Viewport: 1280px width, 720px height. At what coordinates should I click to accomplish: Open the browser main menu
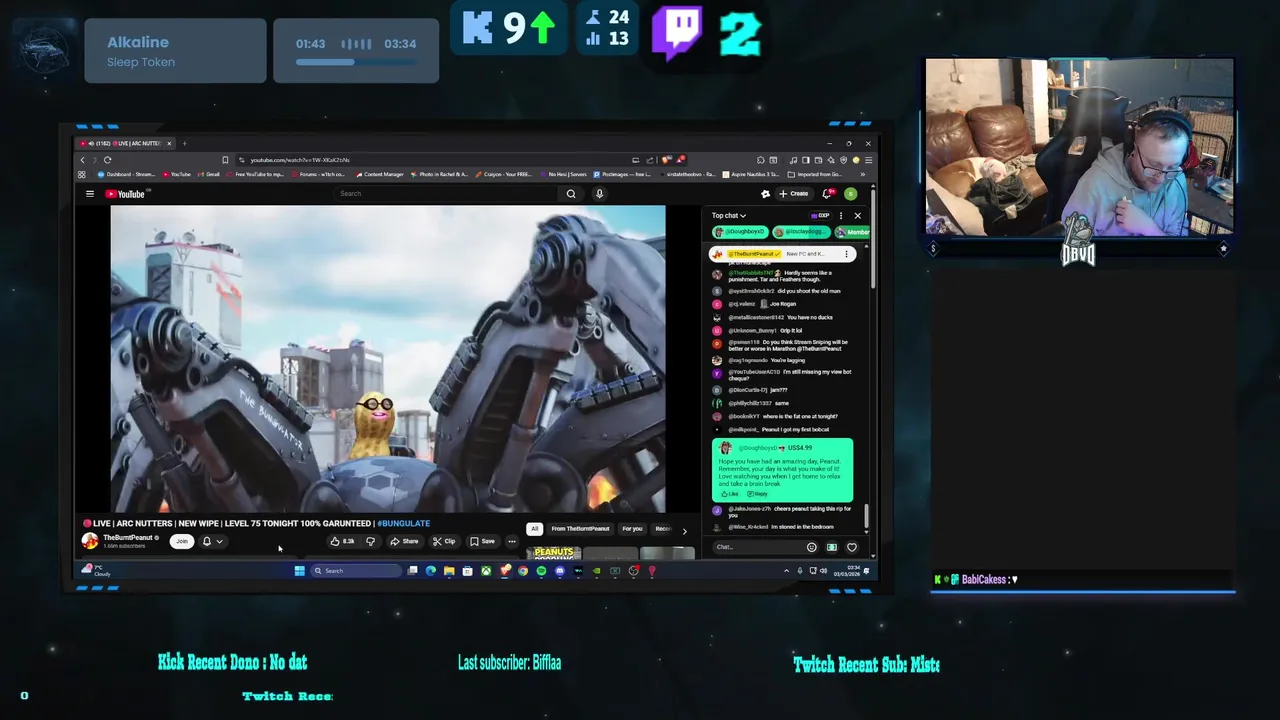tap(869, 160)
